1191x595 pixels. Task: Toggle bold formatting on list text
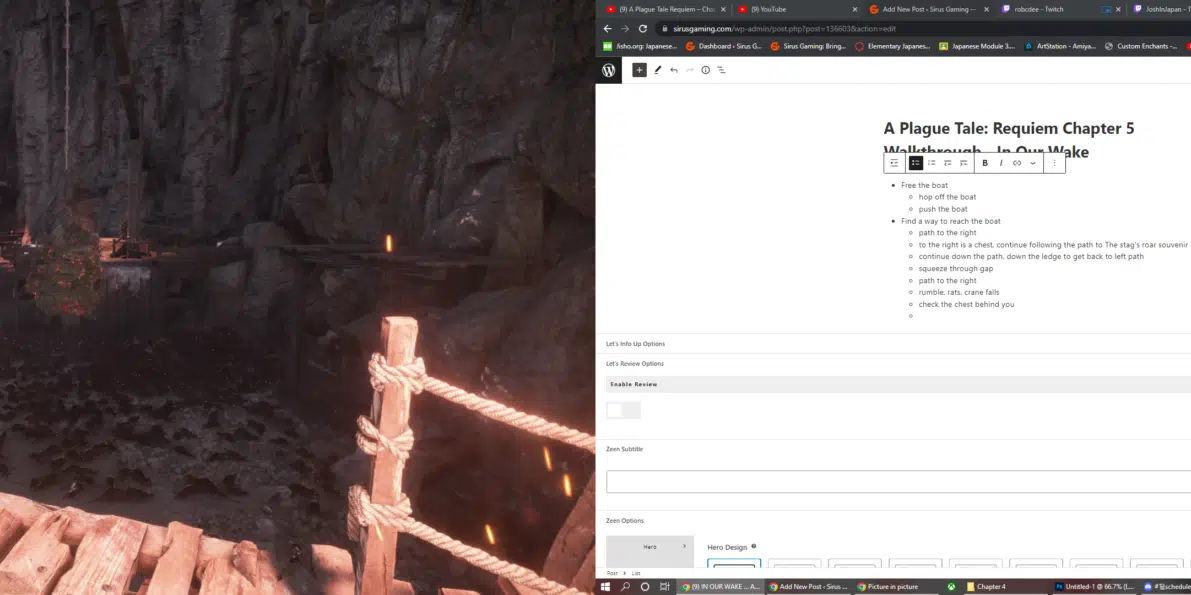tap(985, 163)
